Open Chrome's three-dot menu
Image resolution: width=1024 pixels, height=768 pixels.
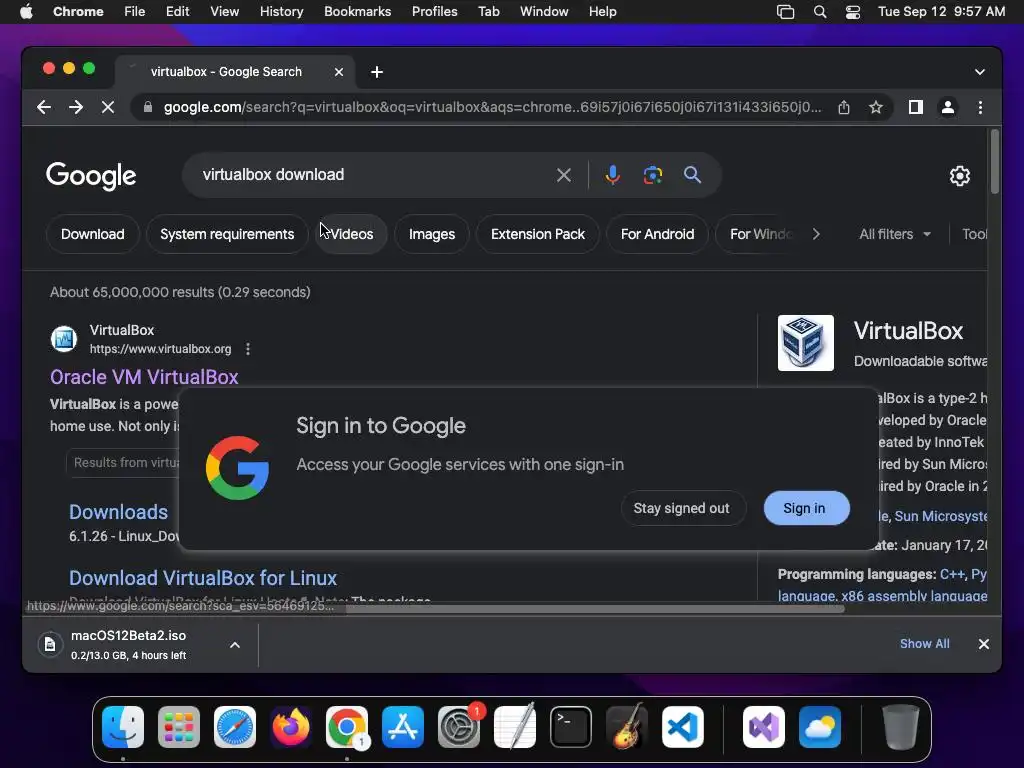pyautogui.click(x=980, y=107)
